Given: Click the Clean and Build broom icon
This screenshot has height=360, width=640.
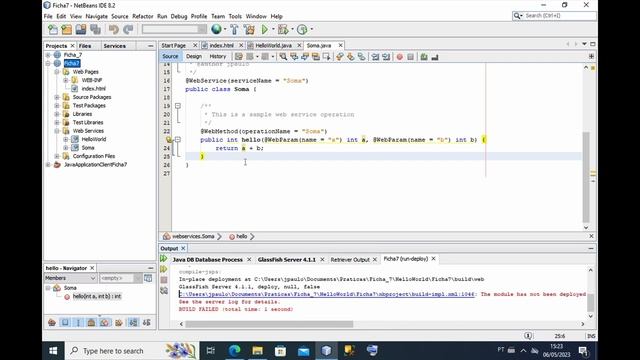Looking at the screenshot, I should click(x=249, y=29).
